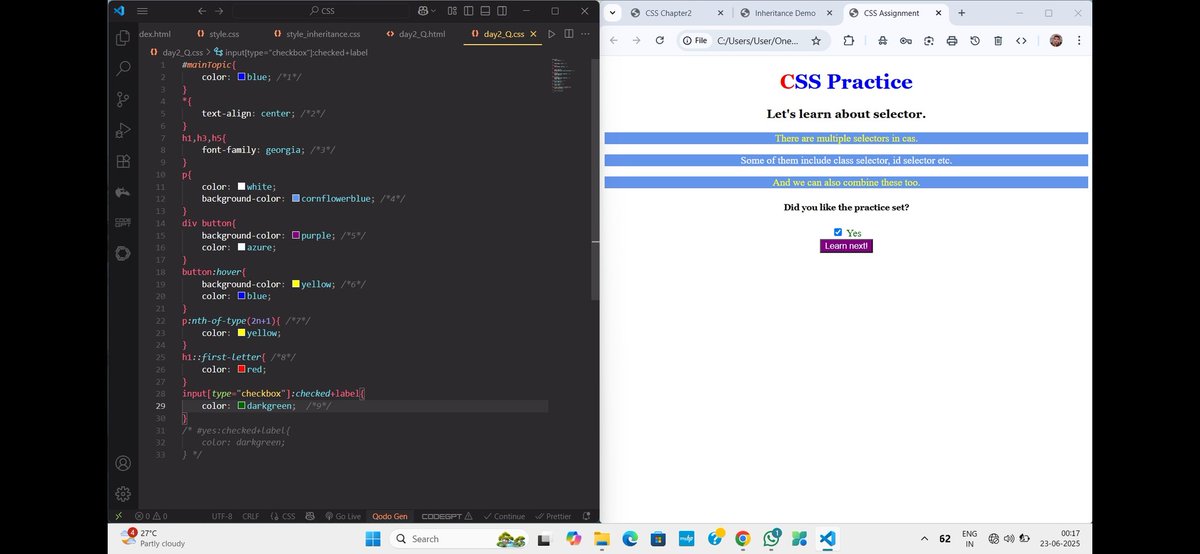Open the Explorer view in VS Code
The height and width of the screenshot is (554, 1200).
pos(123,38)
